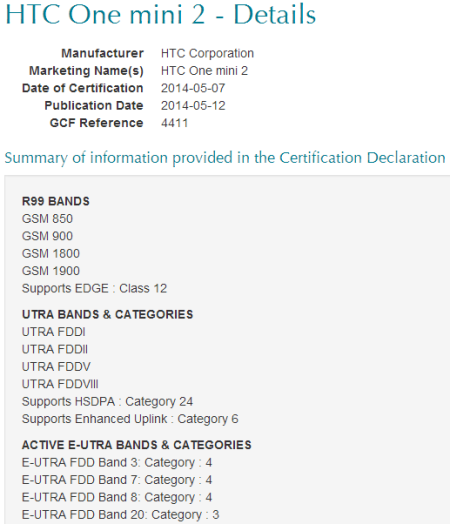Click the UTRA BANDS & CATEGORIES heading

108,314
